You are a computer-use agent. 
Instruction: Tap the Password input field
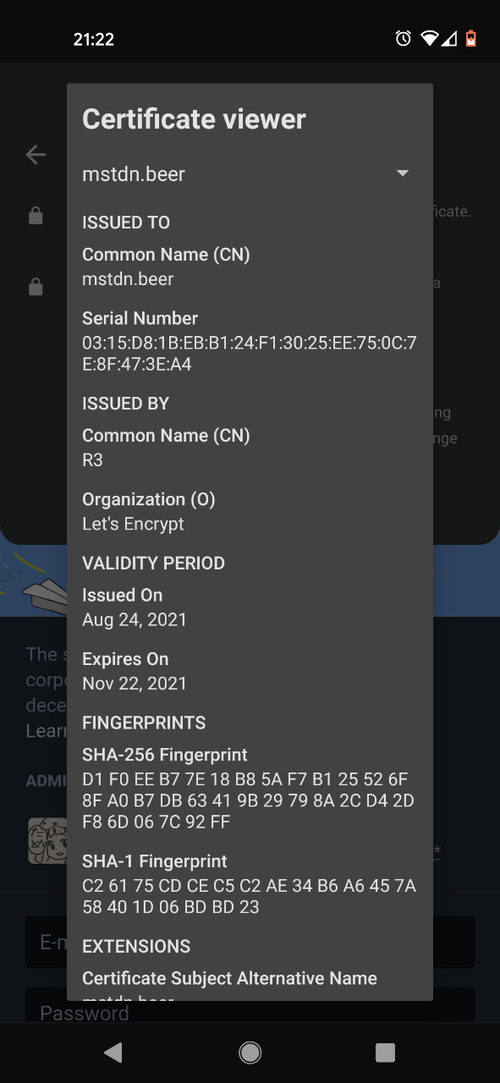pos(250,1006)
